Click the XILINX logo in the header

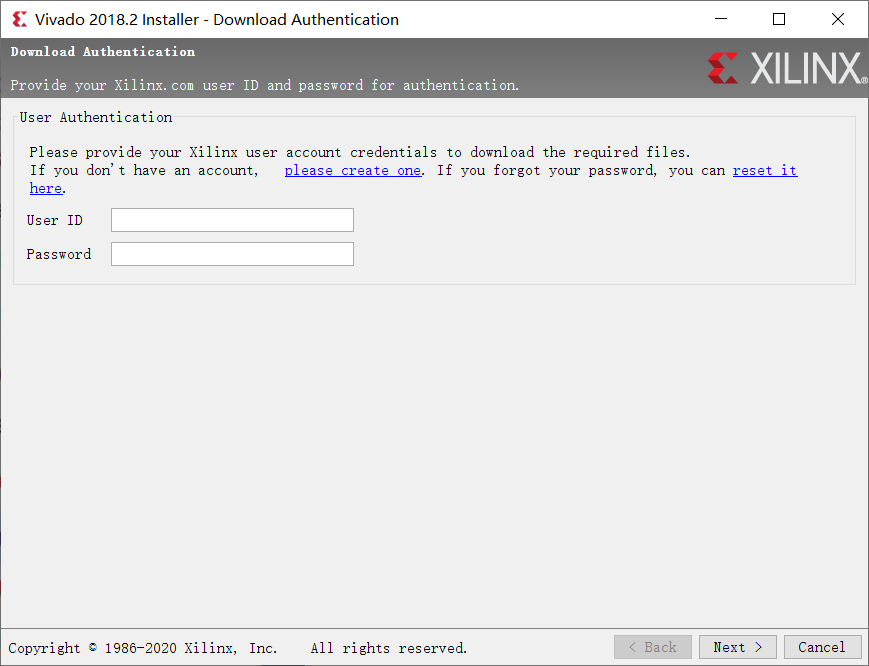787,68
